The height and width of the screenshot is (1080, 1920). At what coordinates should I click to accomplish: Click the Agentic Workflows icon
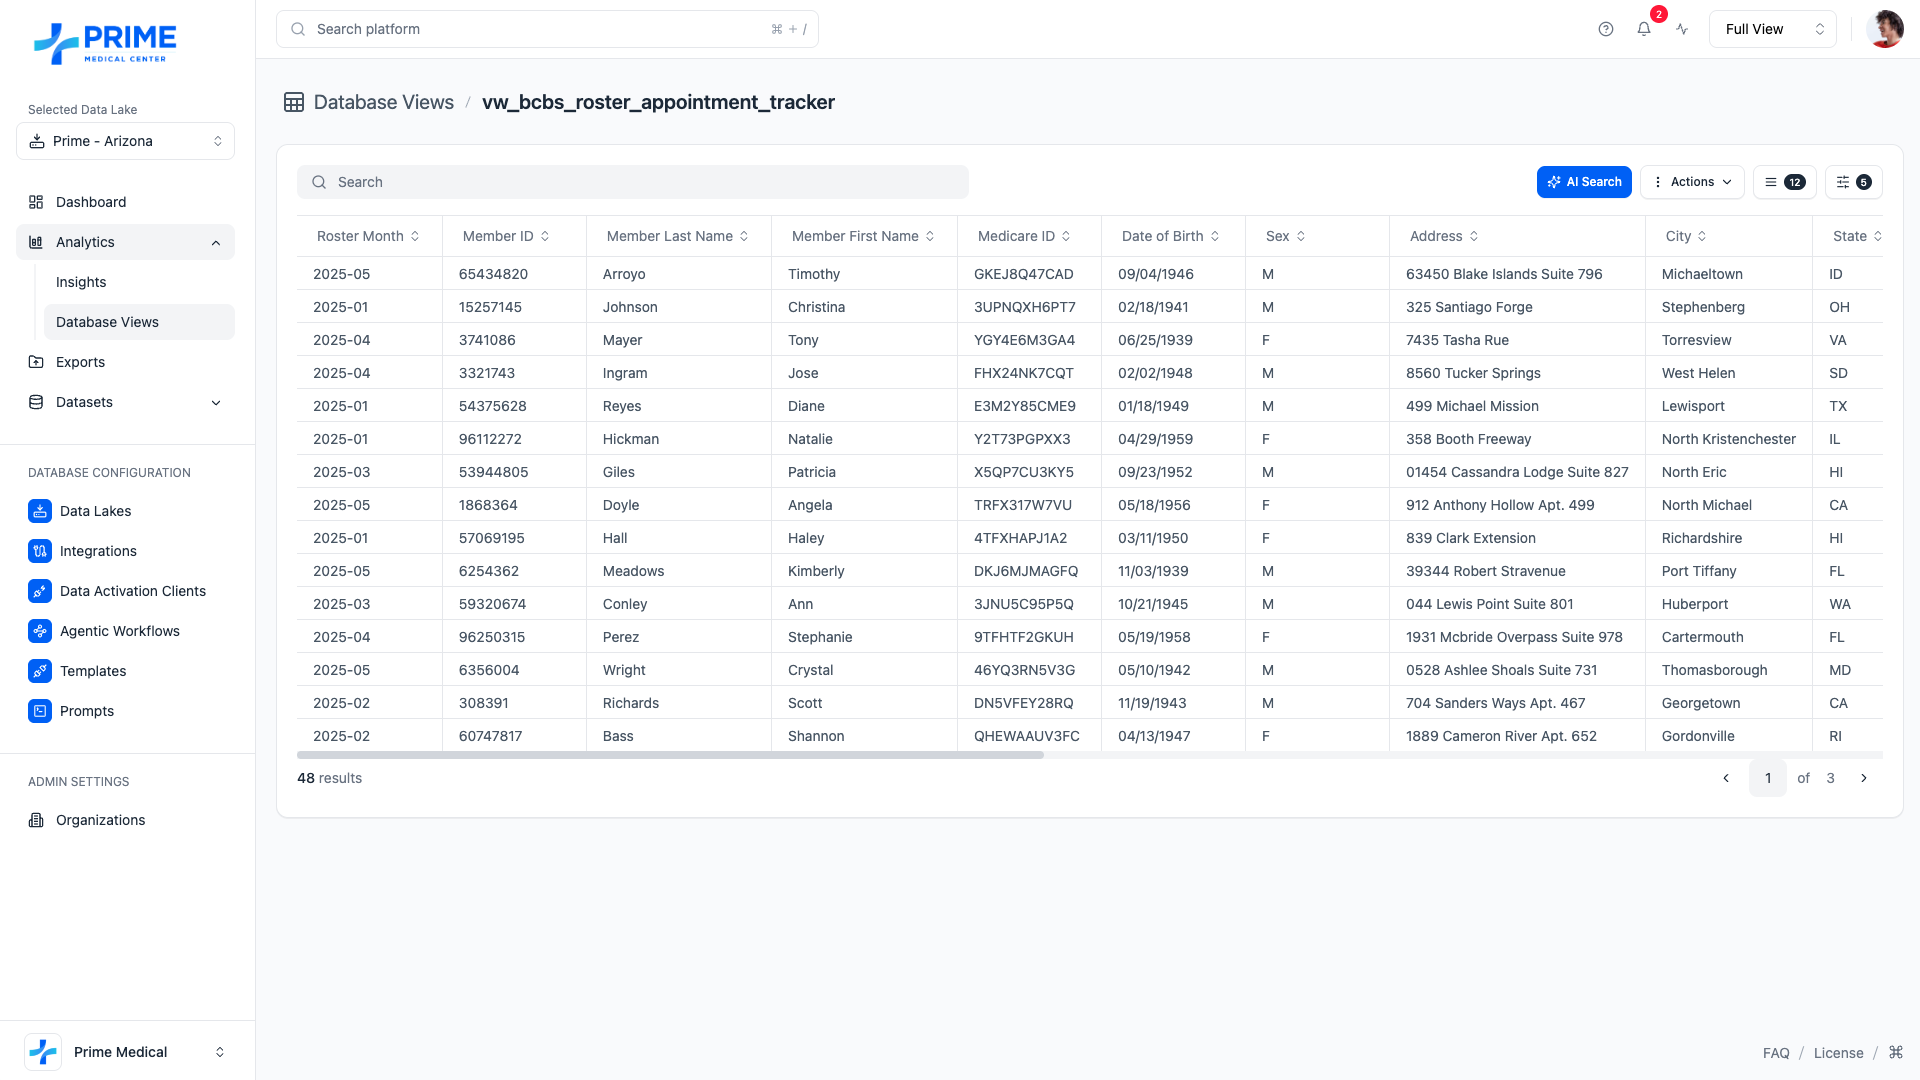[40, 631]
